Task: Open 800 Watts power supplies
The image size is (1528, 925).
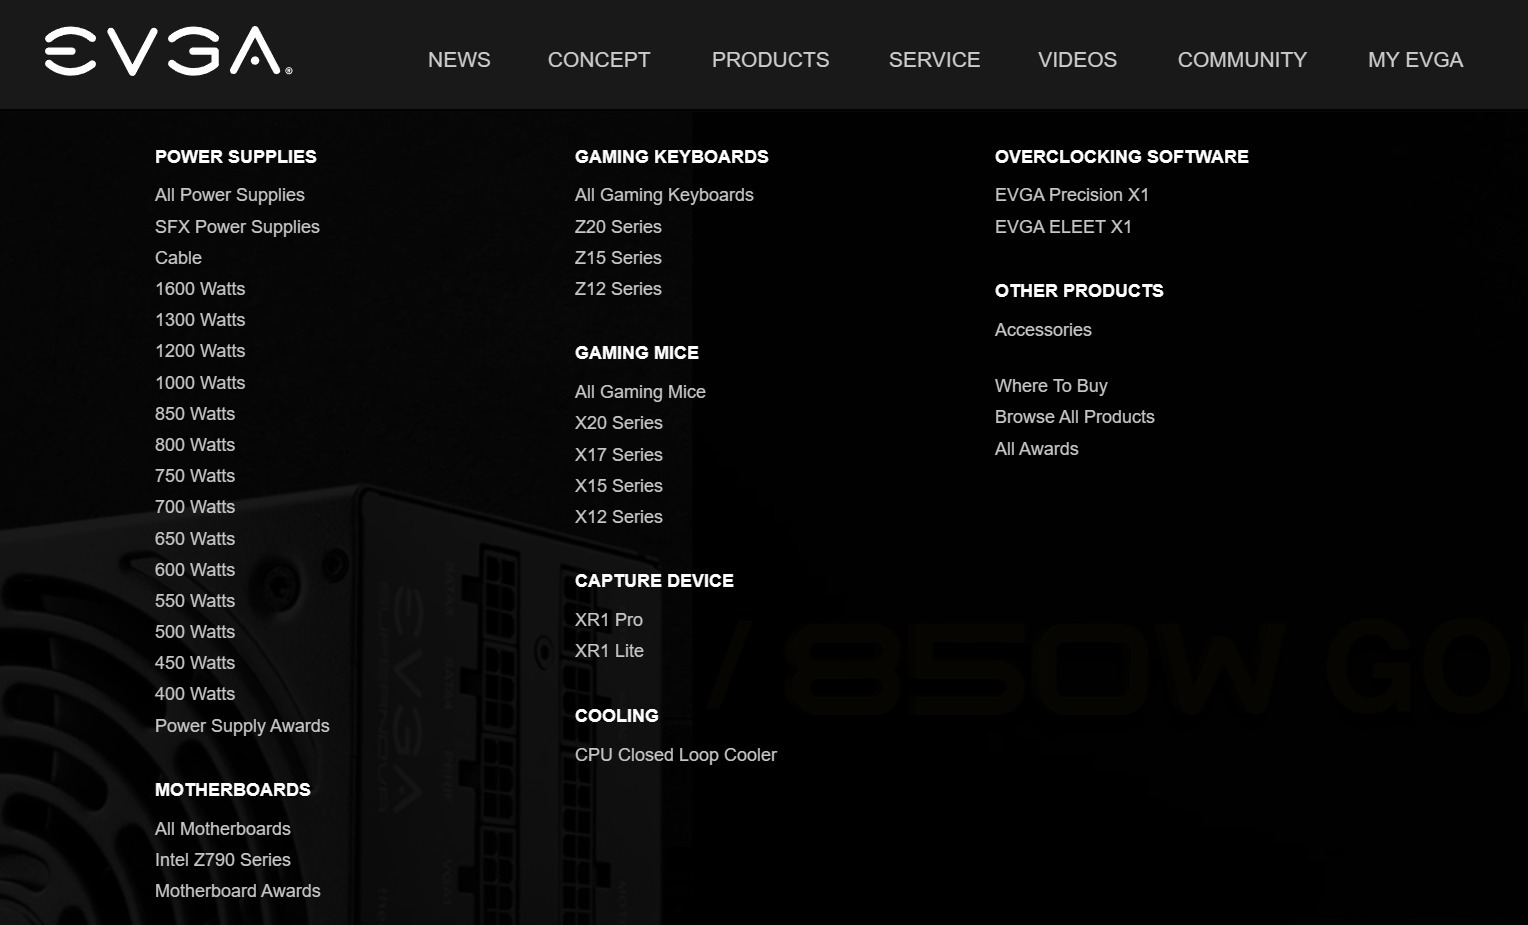Action: click(195, 445)
